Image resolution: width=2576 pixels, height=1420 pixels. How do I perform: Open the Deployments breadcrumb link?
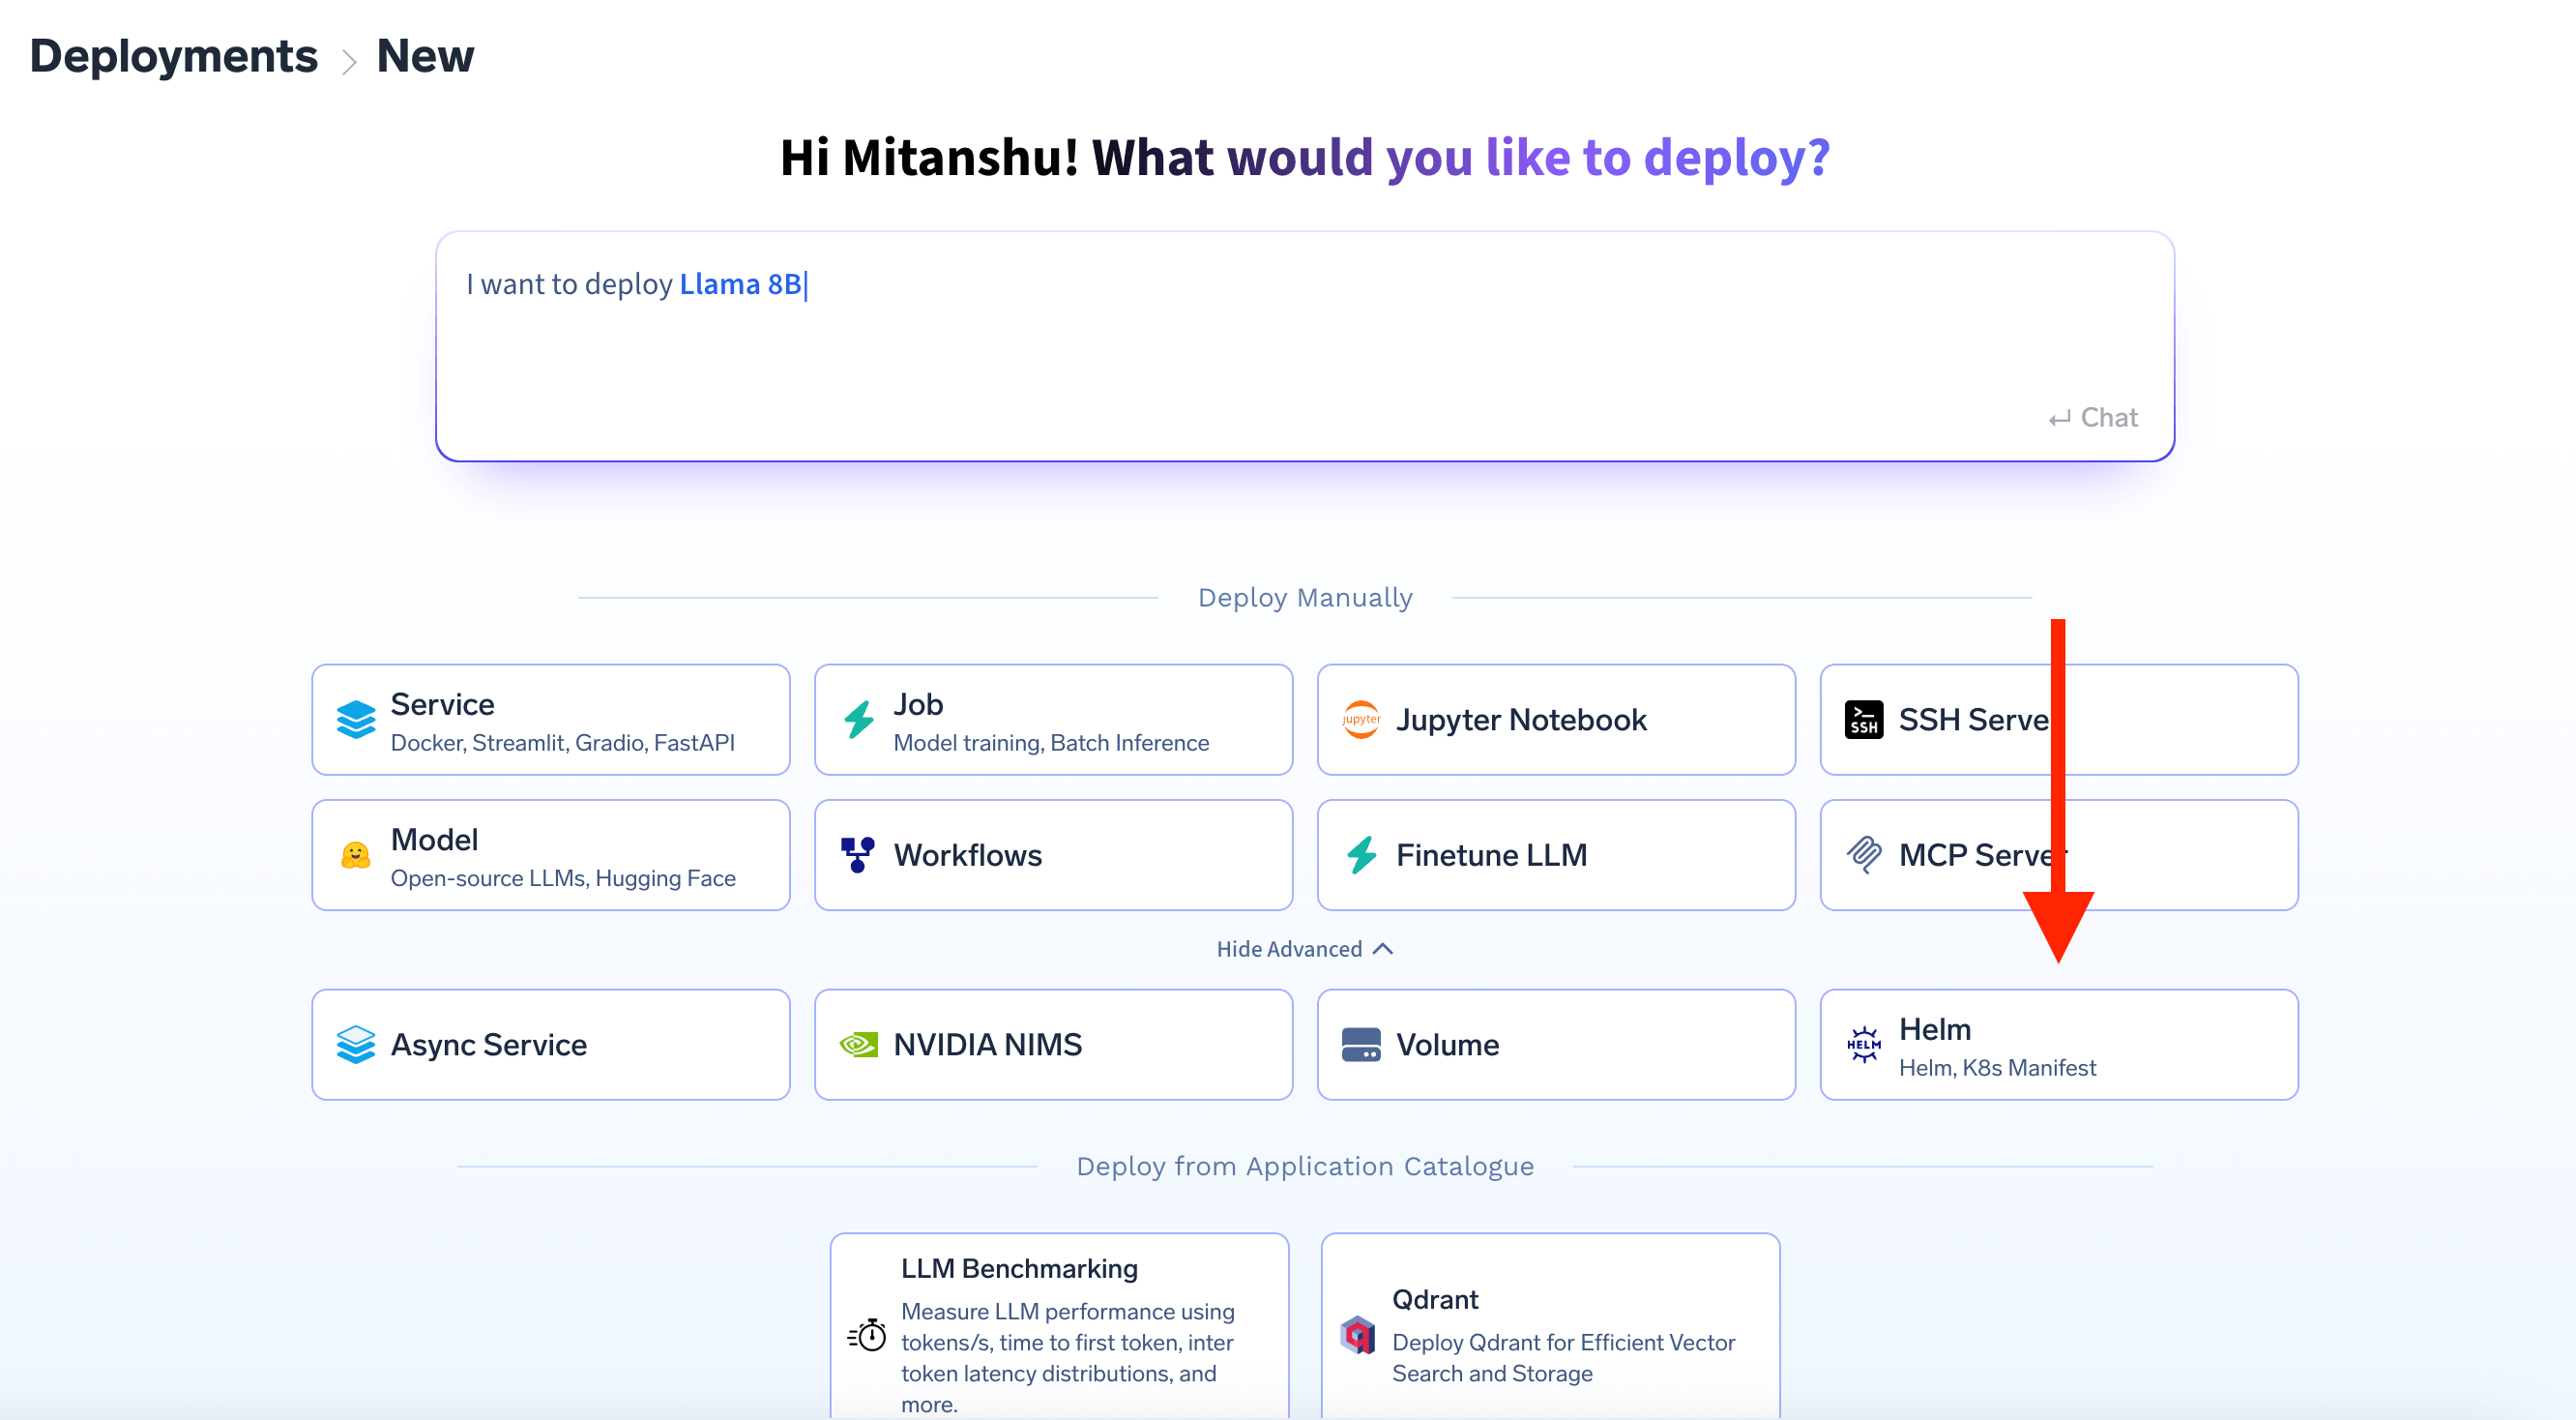(x=173, y=55)
